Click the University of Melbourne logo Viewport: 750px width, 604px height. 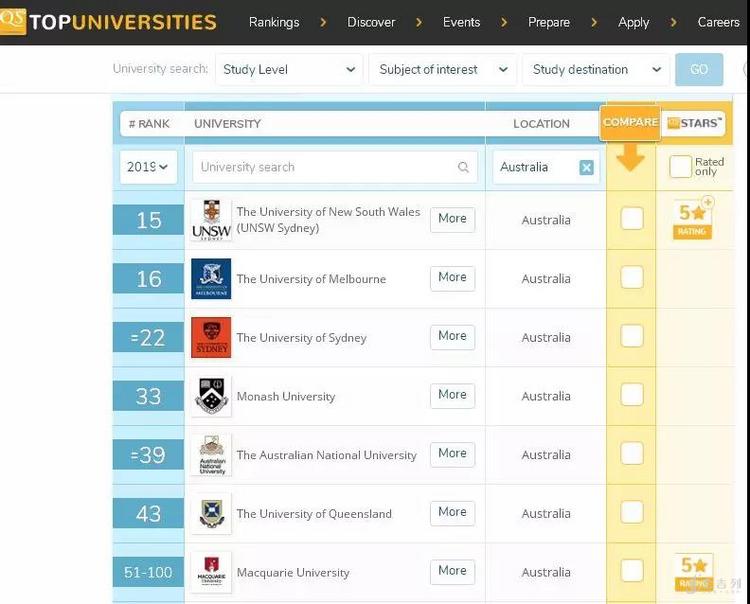pyautogui.click(x=210, y=279)
